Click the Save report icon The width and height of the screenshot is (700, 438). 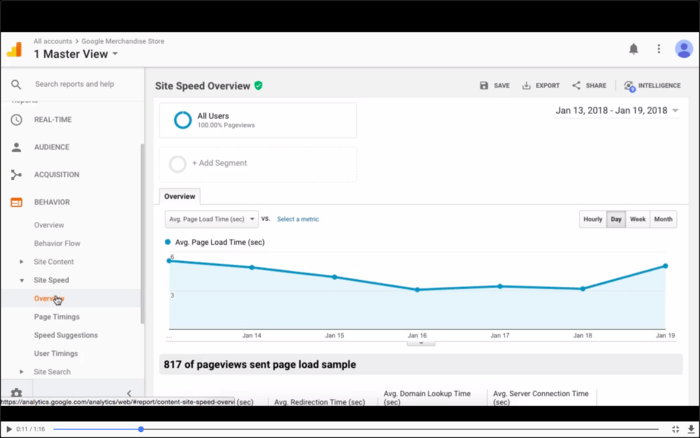tap(485, 86)
